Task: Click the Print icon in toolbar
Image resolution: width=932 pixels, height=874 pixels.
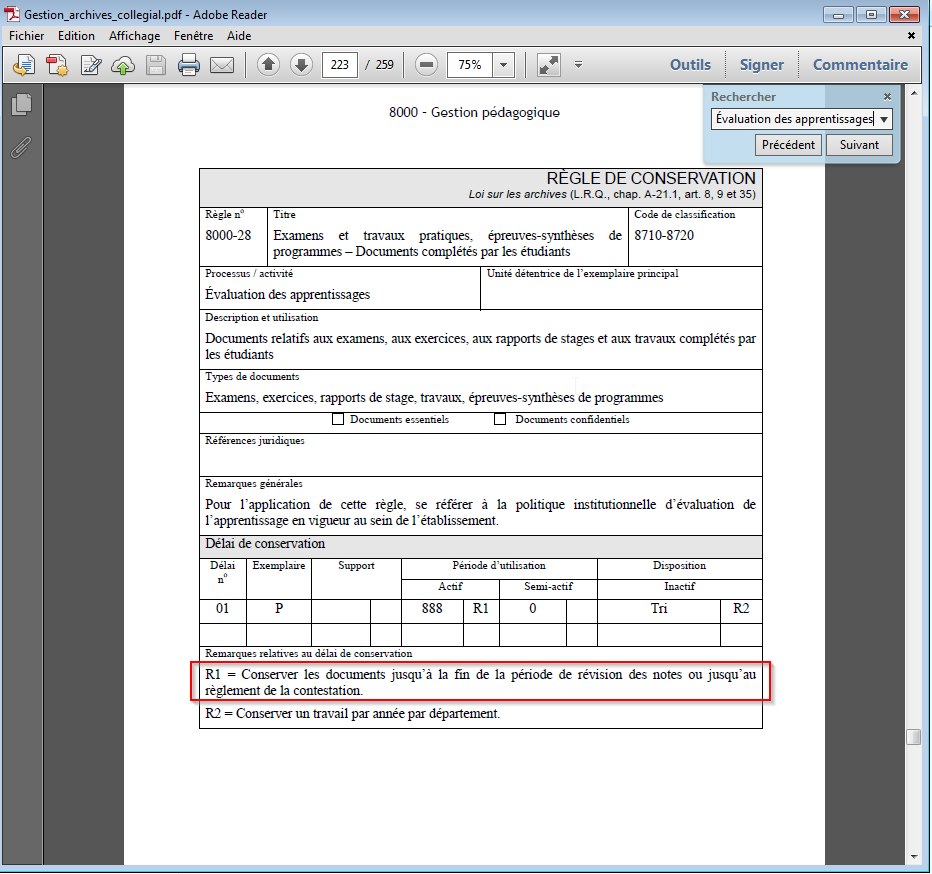Action: 189,65
